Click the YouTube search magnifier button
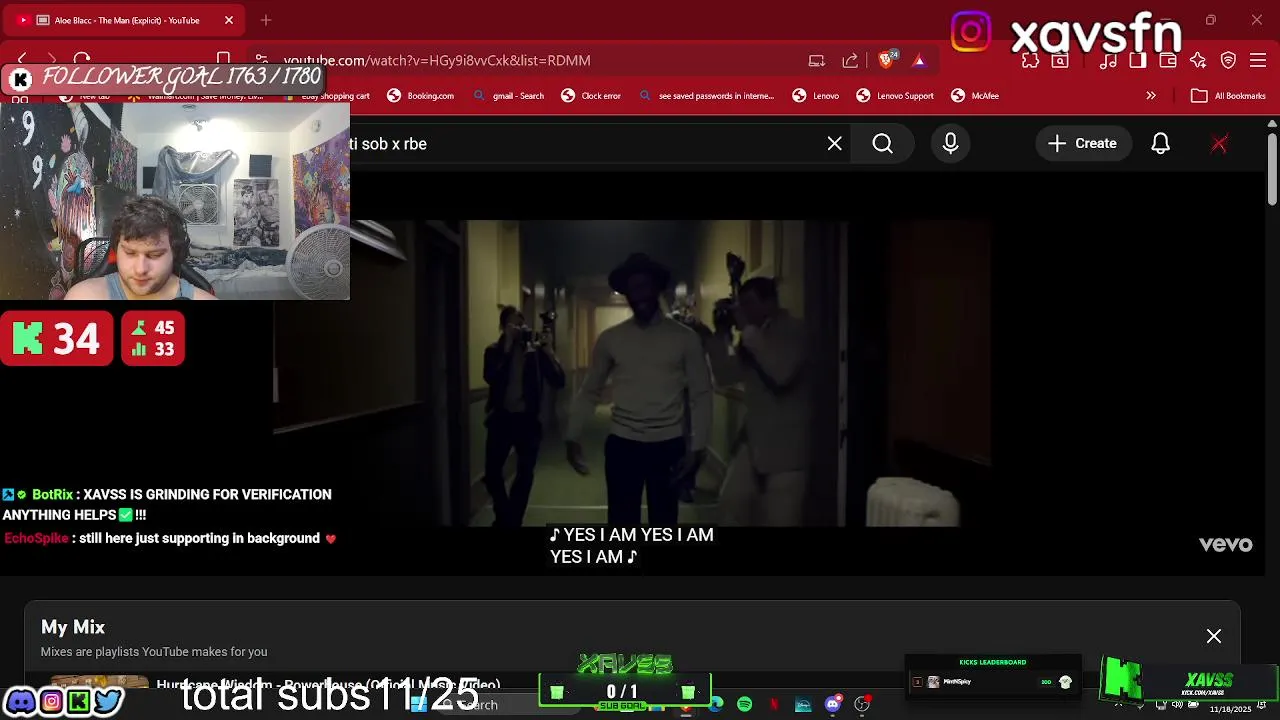The width and height of the screenshot is (1280, 720). [x=882, y=143]
